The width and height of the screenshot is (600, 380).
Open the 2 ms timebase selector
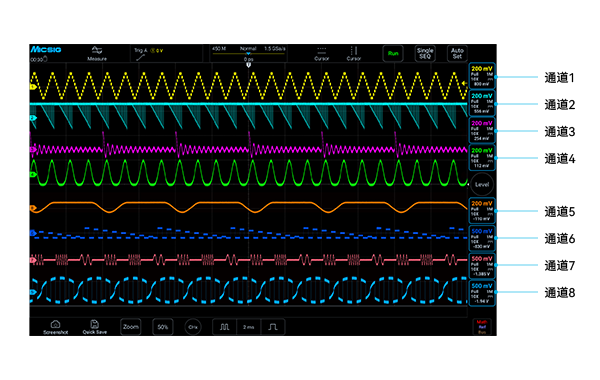point(249,327)
